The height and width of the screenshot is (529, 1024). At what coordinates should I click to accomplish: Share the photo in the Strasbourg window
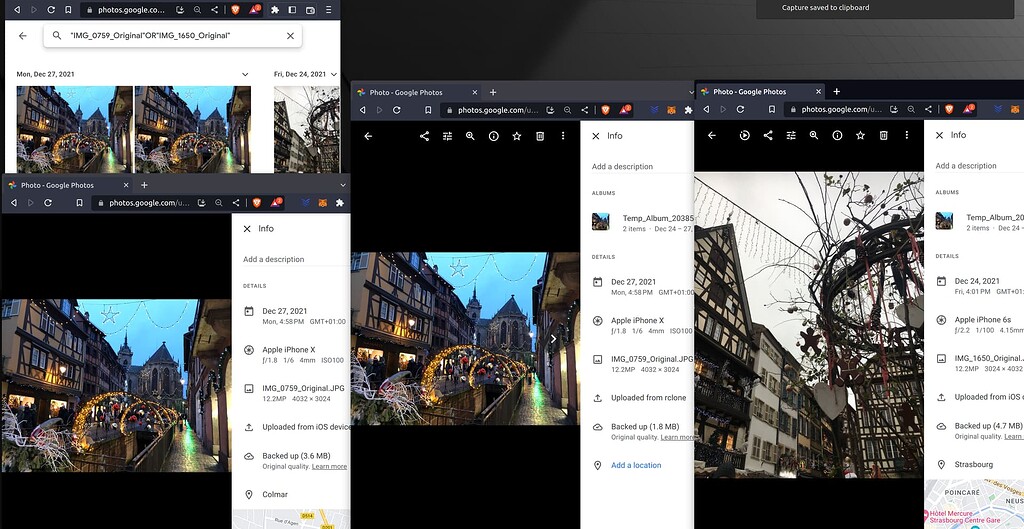(768, 135)
